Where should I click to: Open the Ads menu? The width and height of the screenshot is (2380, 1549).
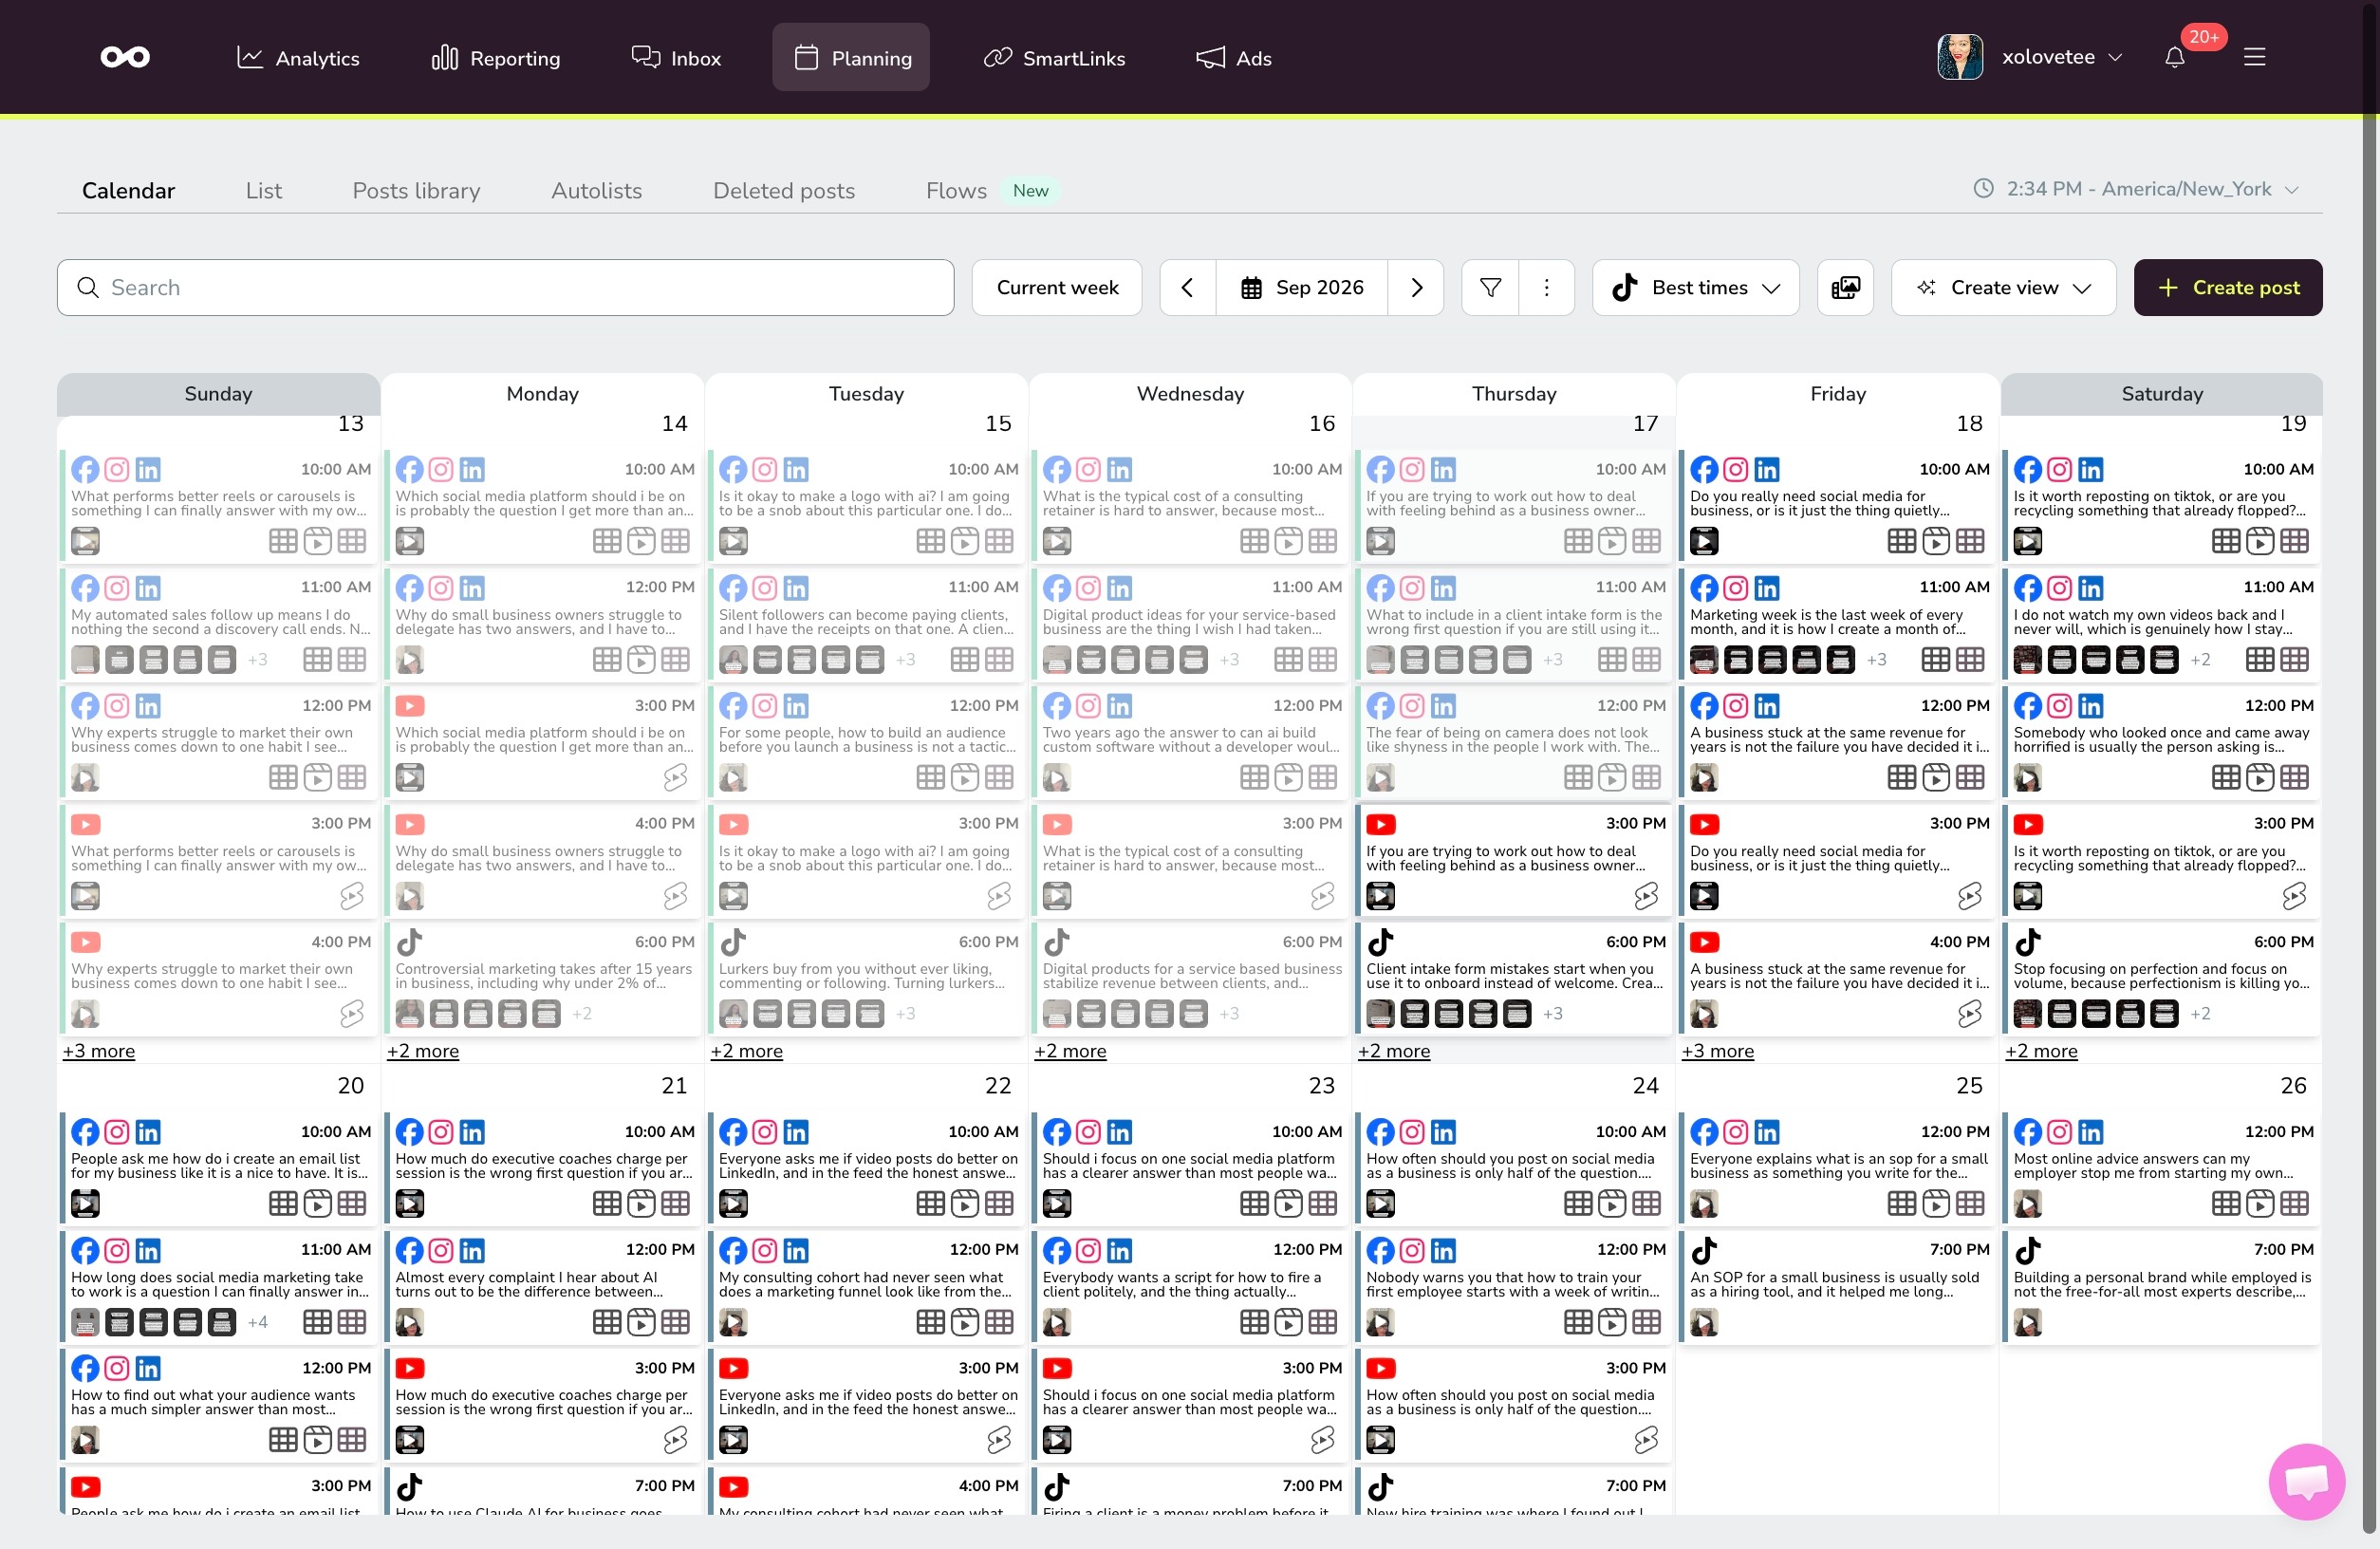[1233, 57]
